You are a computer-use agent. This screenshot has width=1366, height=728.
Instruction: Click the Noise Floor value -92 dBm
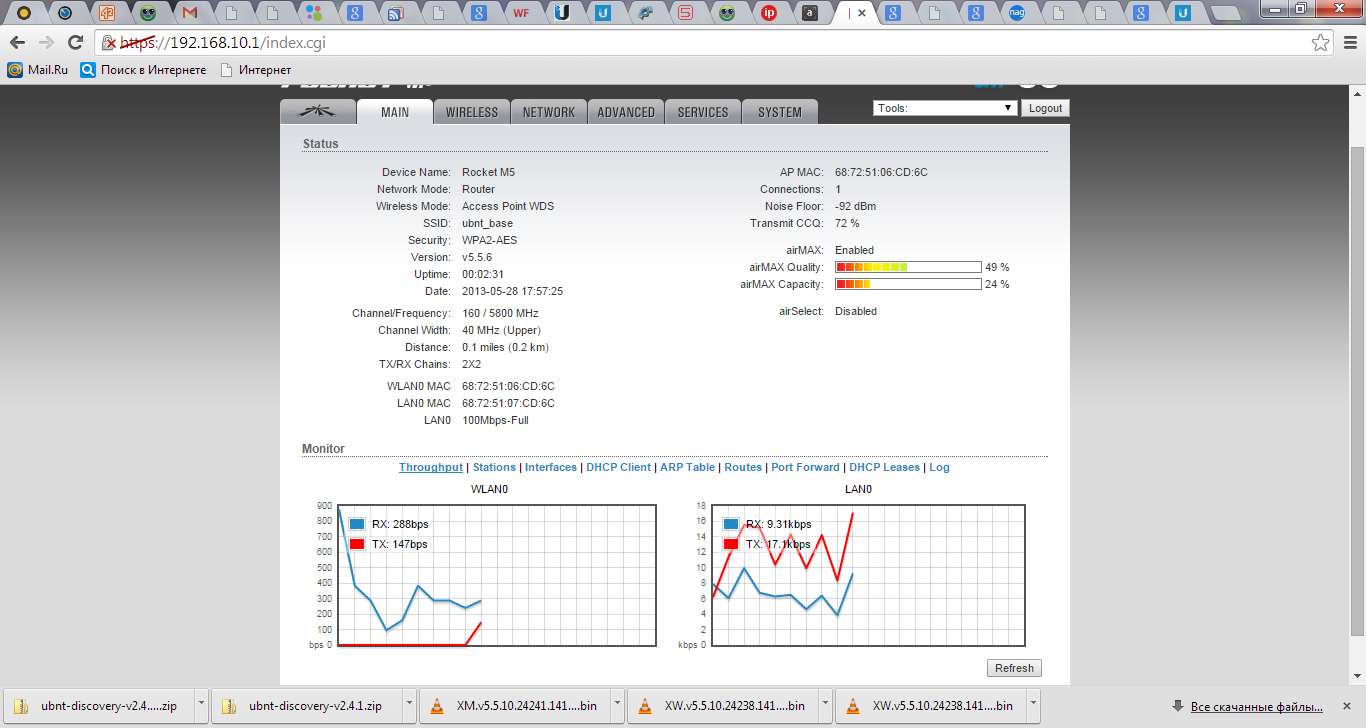click(x=856, y=206)
